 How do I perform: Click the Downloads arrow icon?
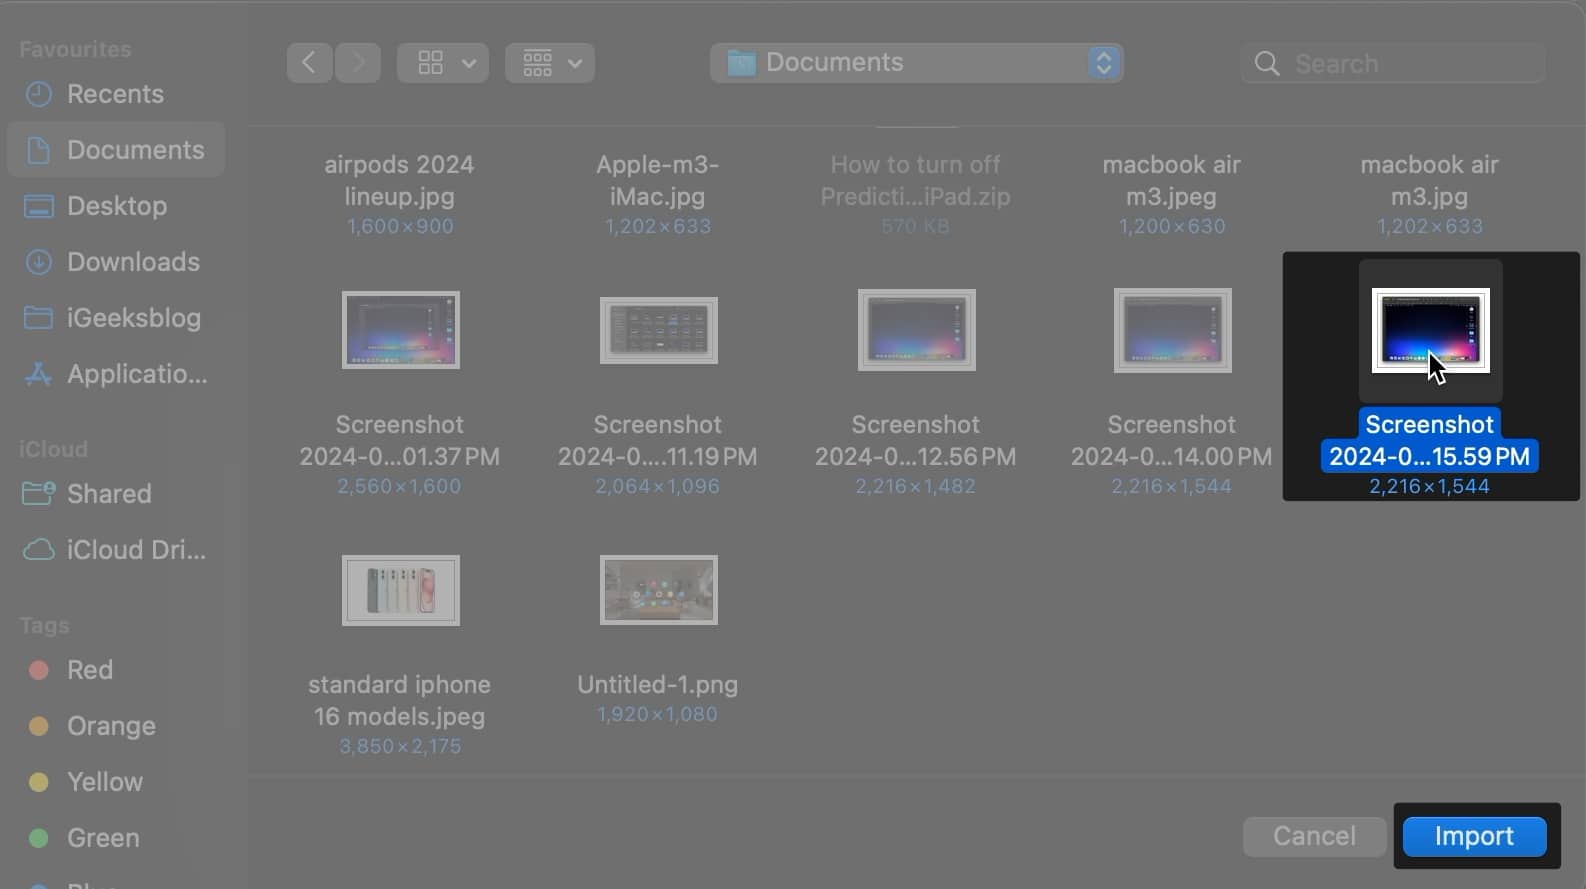pyautogui.click(x=38, y=262)
